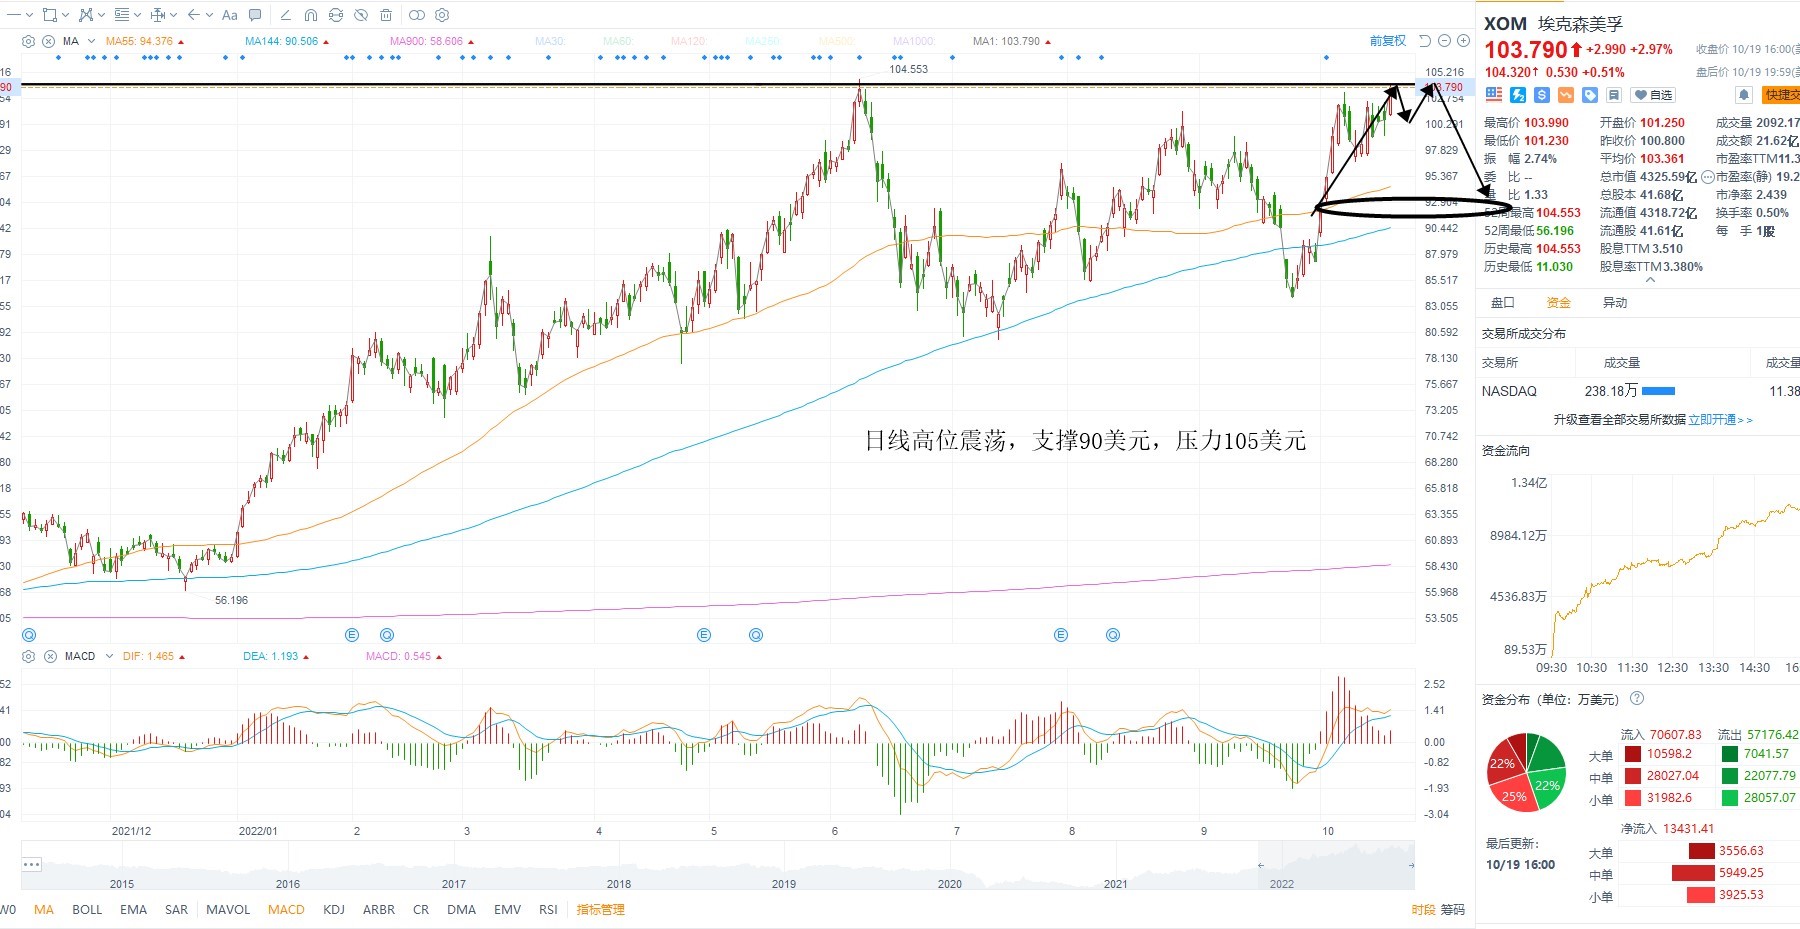1800x929 pixels.
Task: Open MACD indicator settings gear
Action: click(x=28, y=656)
